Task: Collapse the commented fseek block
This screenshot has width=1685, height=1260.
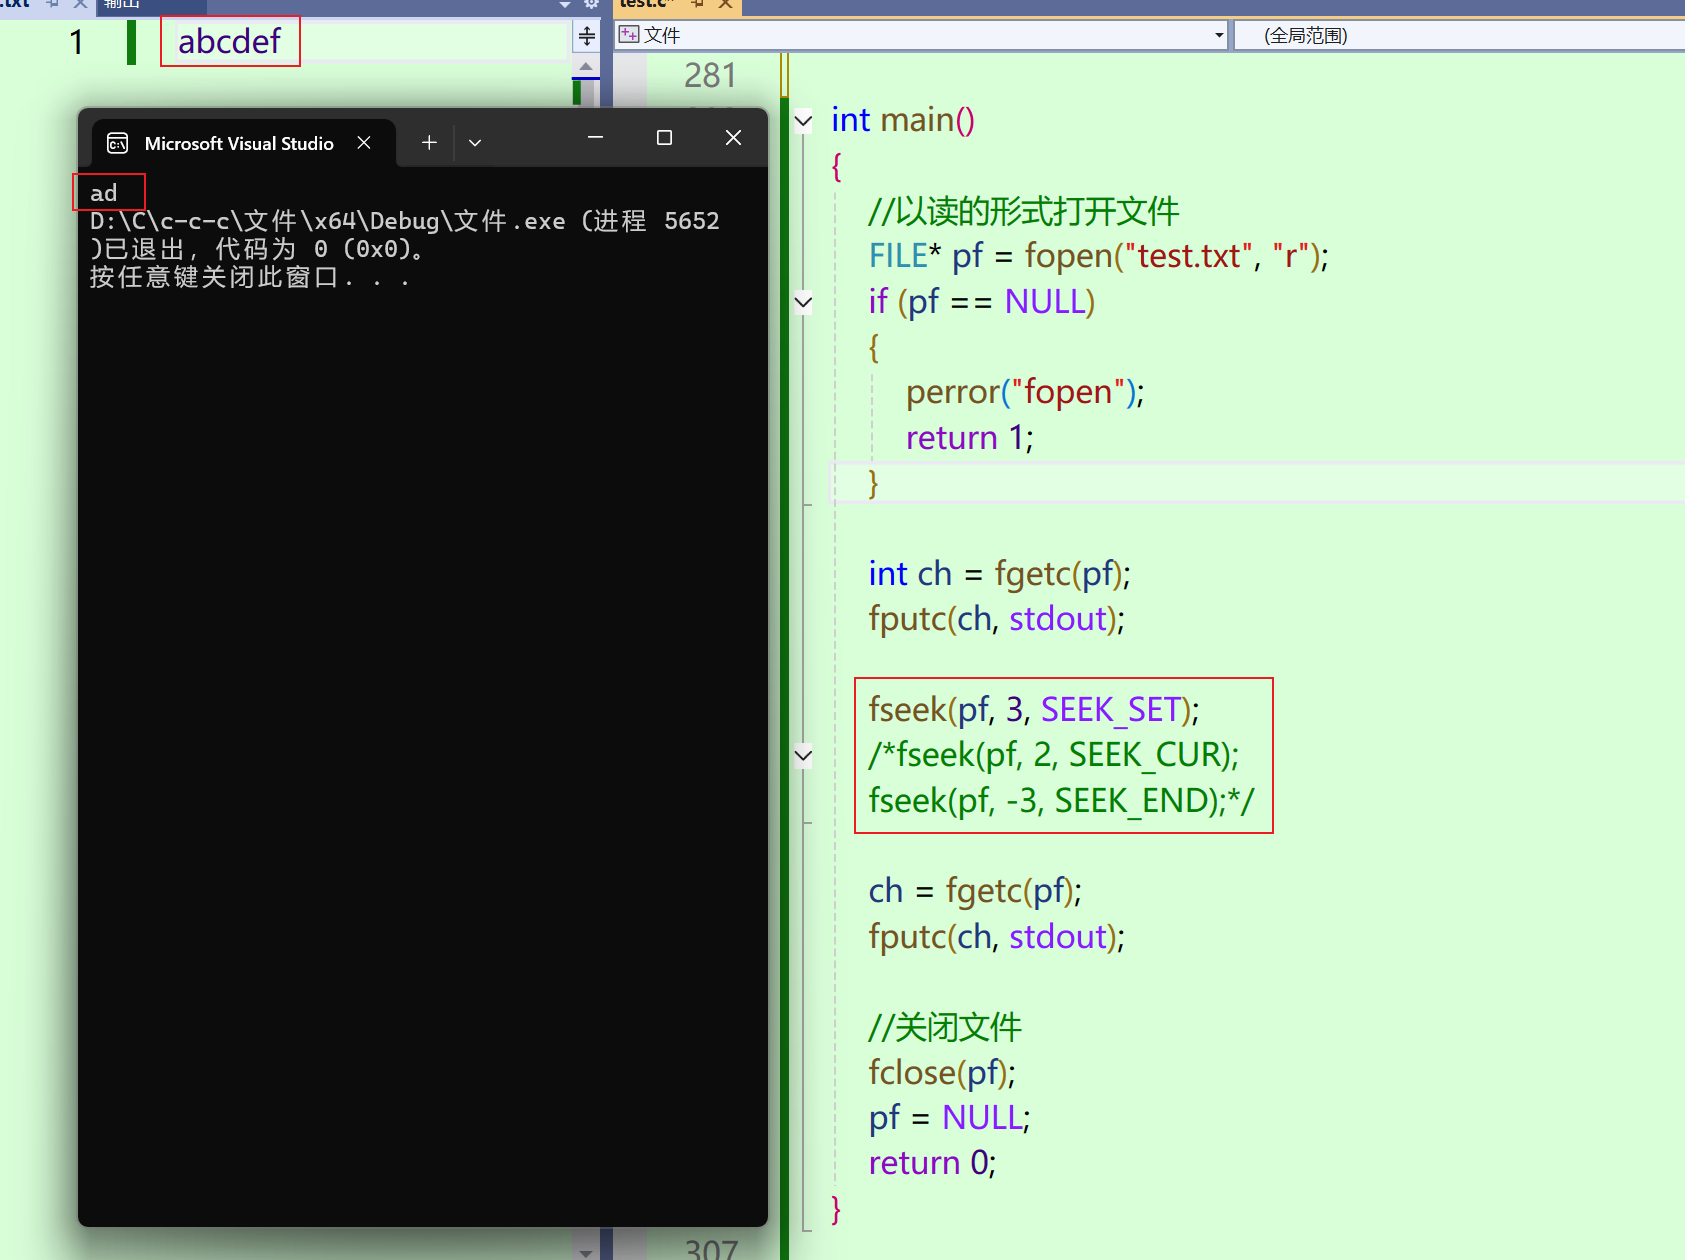Action: pos(803,755)
